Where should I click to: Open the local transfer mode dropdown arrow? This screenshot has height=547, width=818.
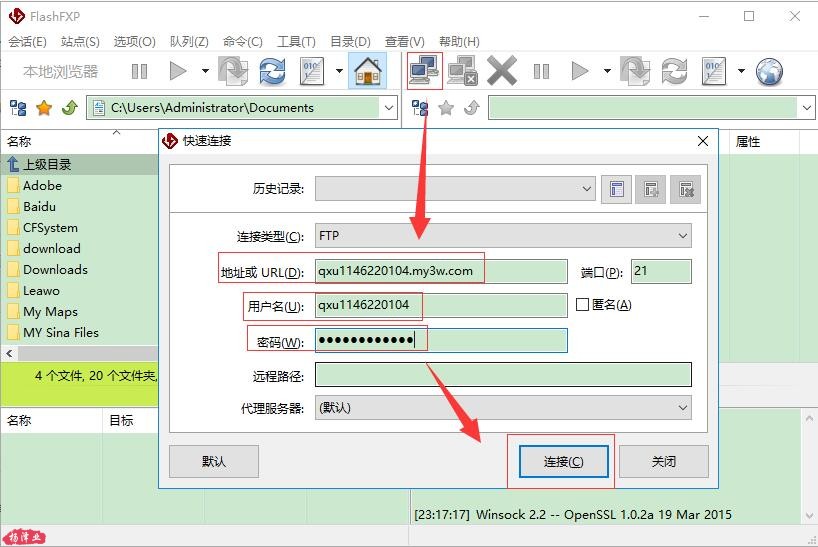pos(339,71)
